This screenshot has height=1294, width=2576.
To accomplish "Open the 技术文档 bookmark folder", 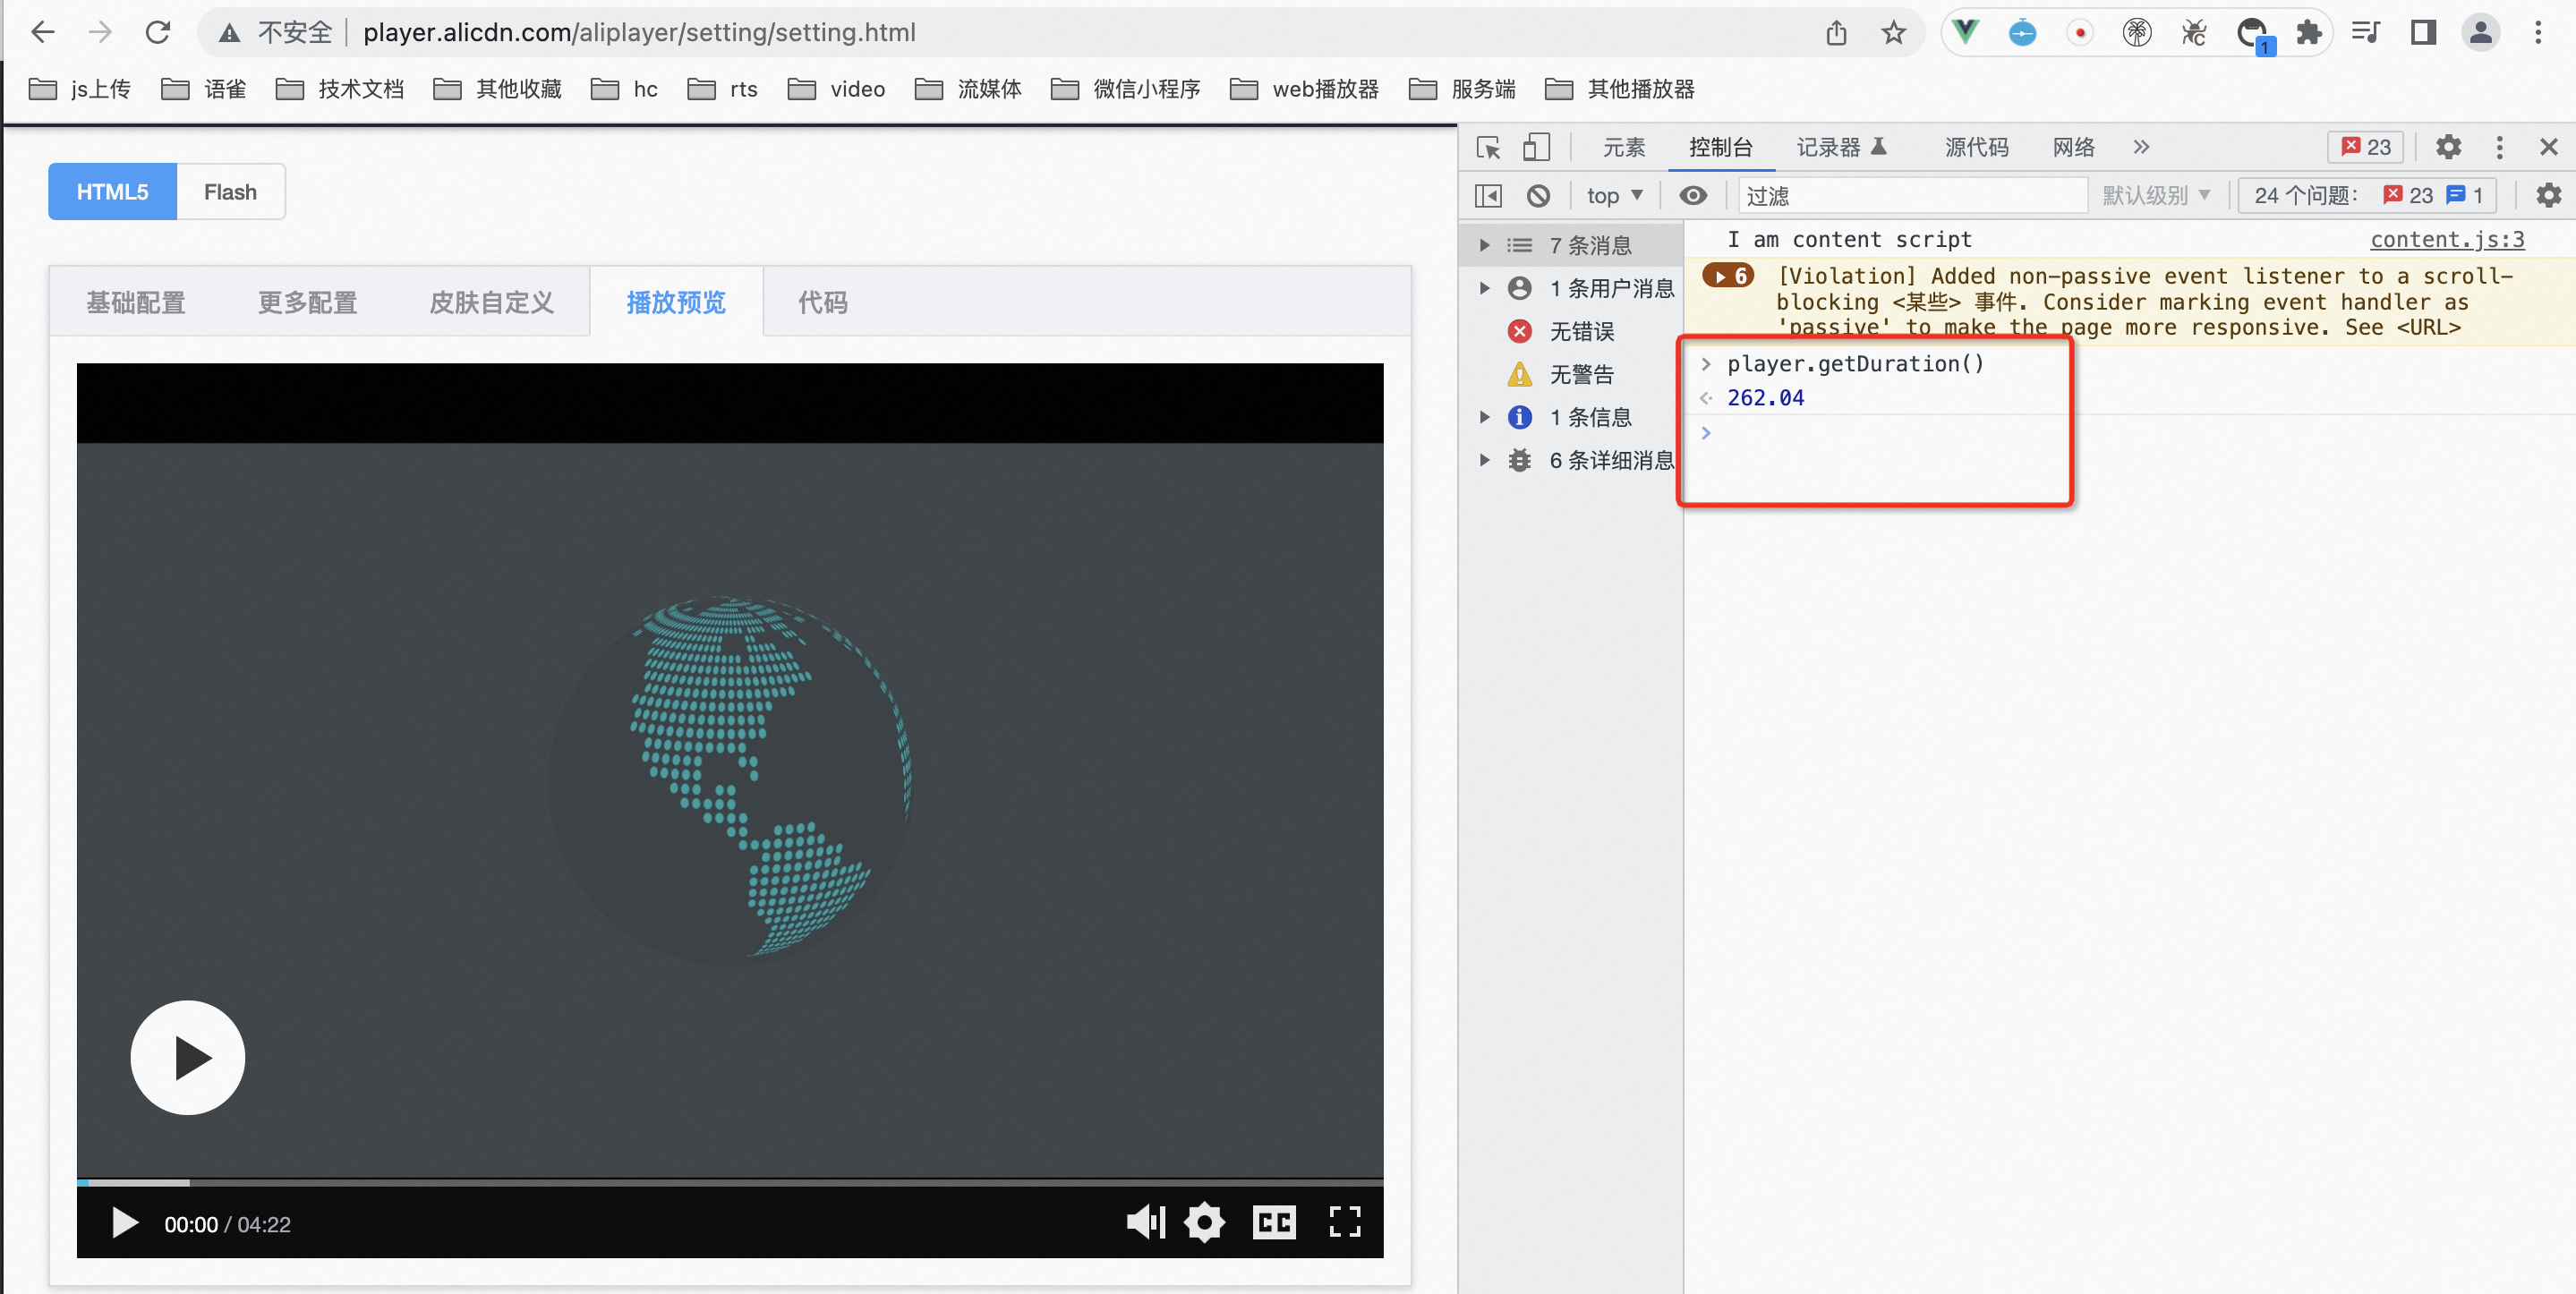I will pos(339,89).
